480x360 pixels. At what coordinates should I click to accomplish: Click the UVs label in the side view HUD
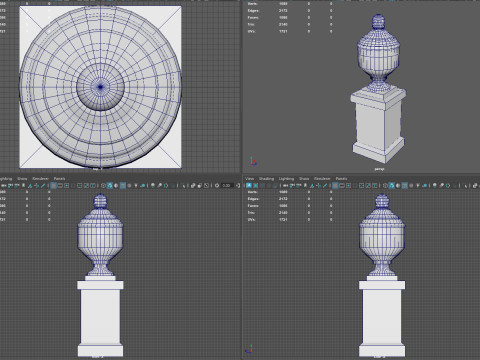coord(252,220)
